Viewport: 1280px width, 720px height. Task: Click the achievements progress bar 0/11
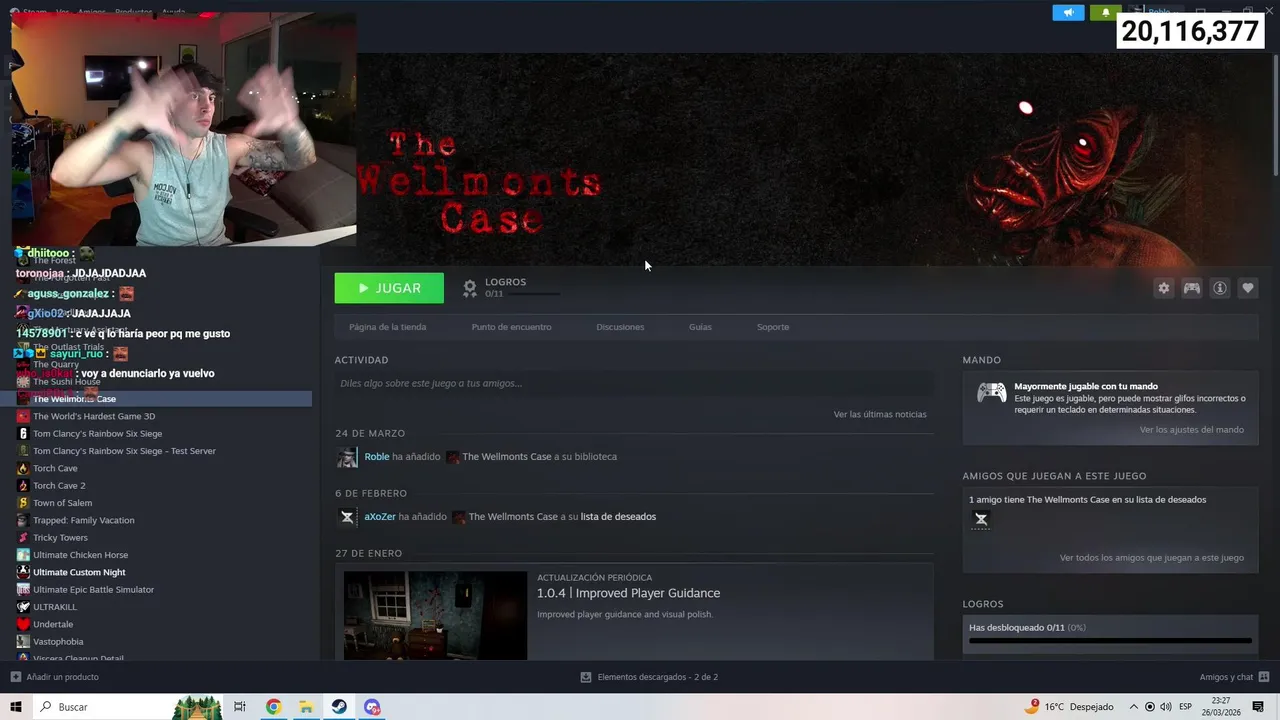pyautogui.click(x=1110, y=640)
